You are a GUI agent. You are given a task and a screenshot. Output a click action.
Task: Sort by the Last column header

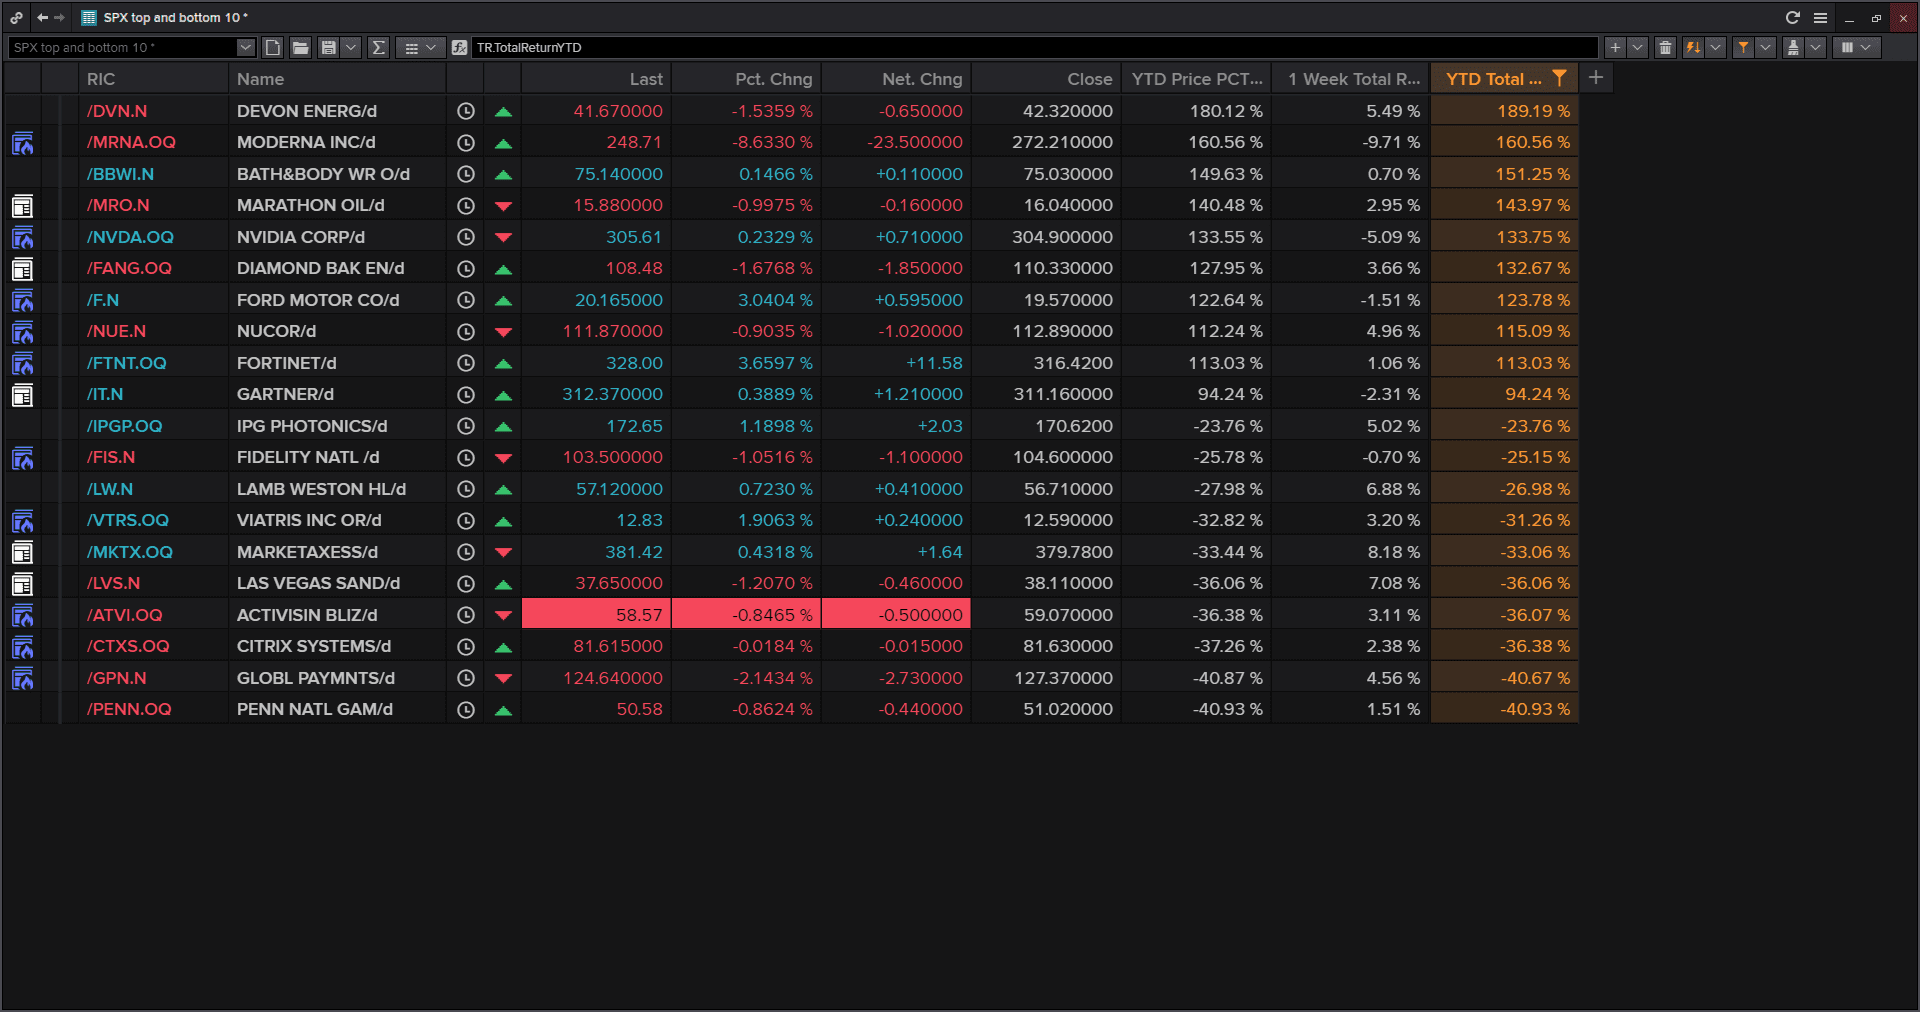(596, 79)
